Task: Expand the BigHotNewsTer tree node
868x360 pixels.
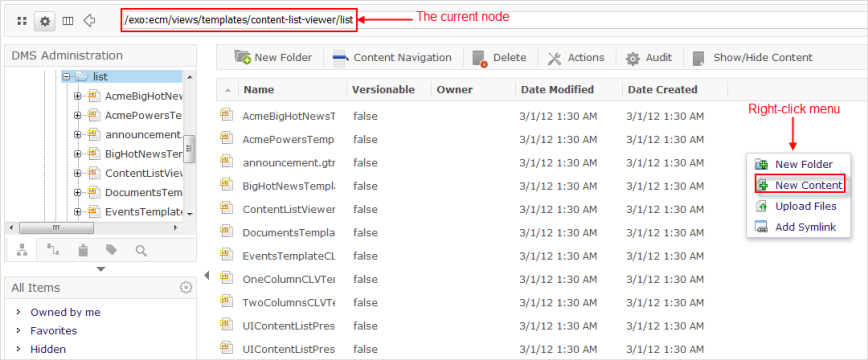Action: click(x=78, y=154)
